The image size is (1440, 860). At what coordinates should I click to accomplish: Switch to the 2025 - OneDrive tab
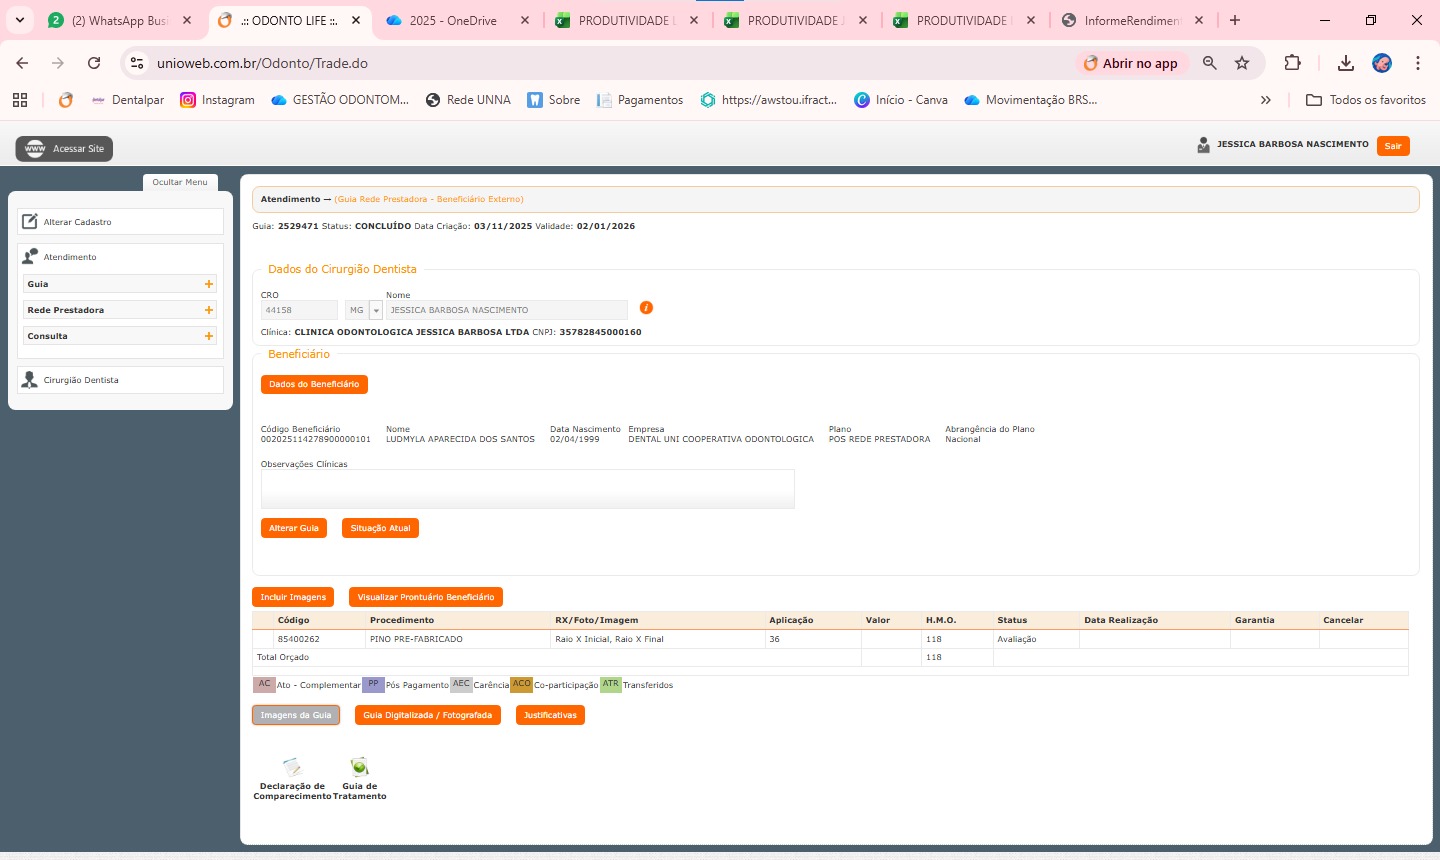point(455,20)
